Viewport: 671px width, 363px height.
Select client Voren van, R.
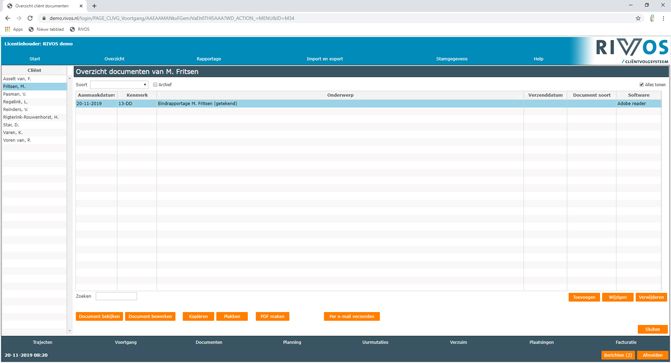coord(34,140)
